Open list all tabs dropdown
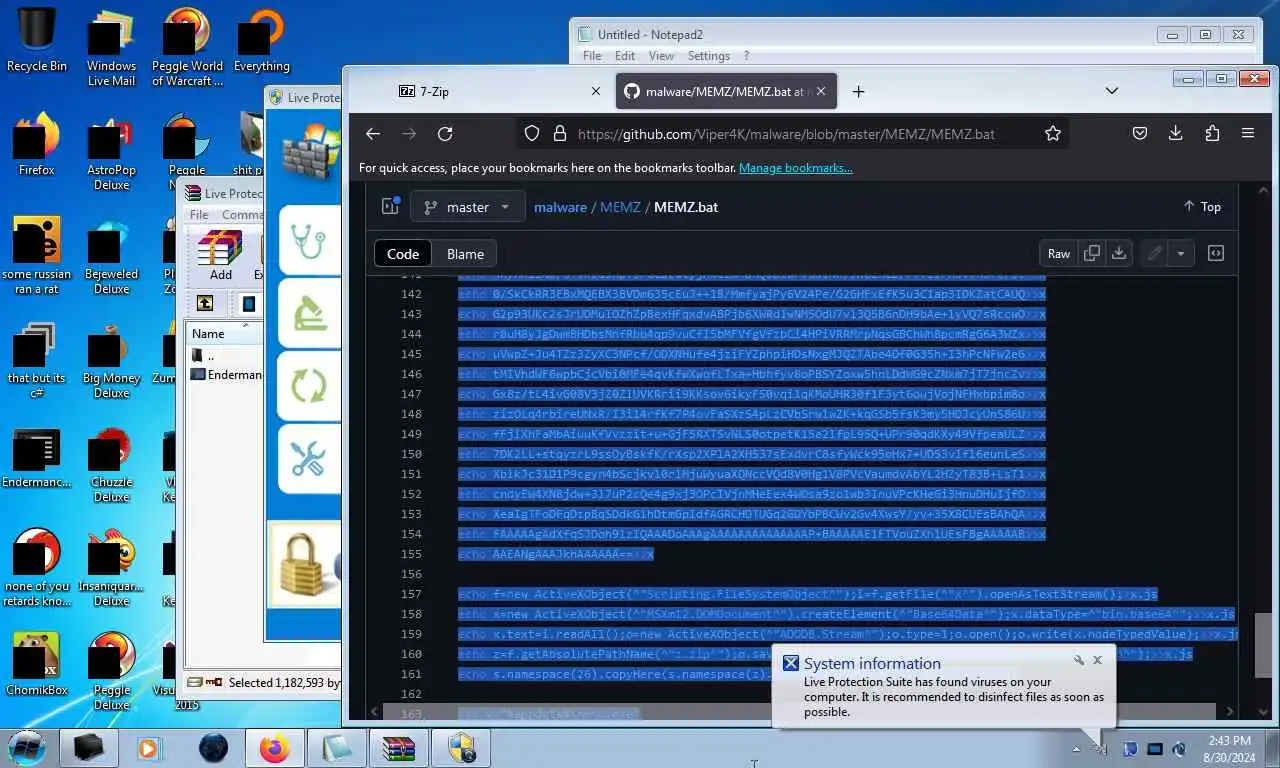Viewport: 1280px width, 768px height. click(1111, 91)
